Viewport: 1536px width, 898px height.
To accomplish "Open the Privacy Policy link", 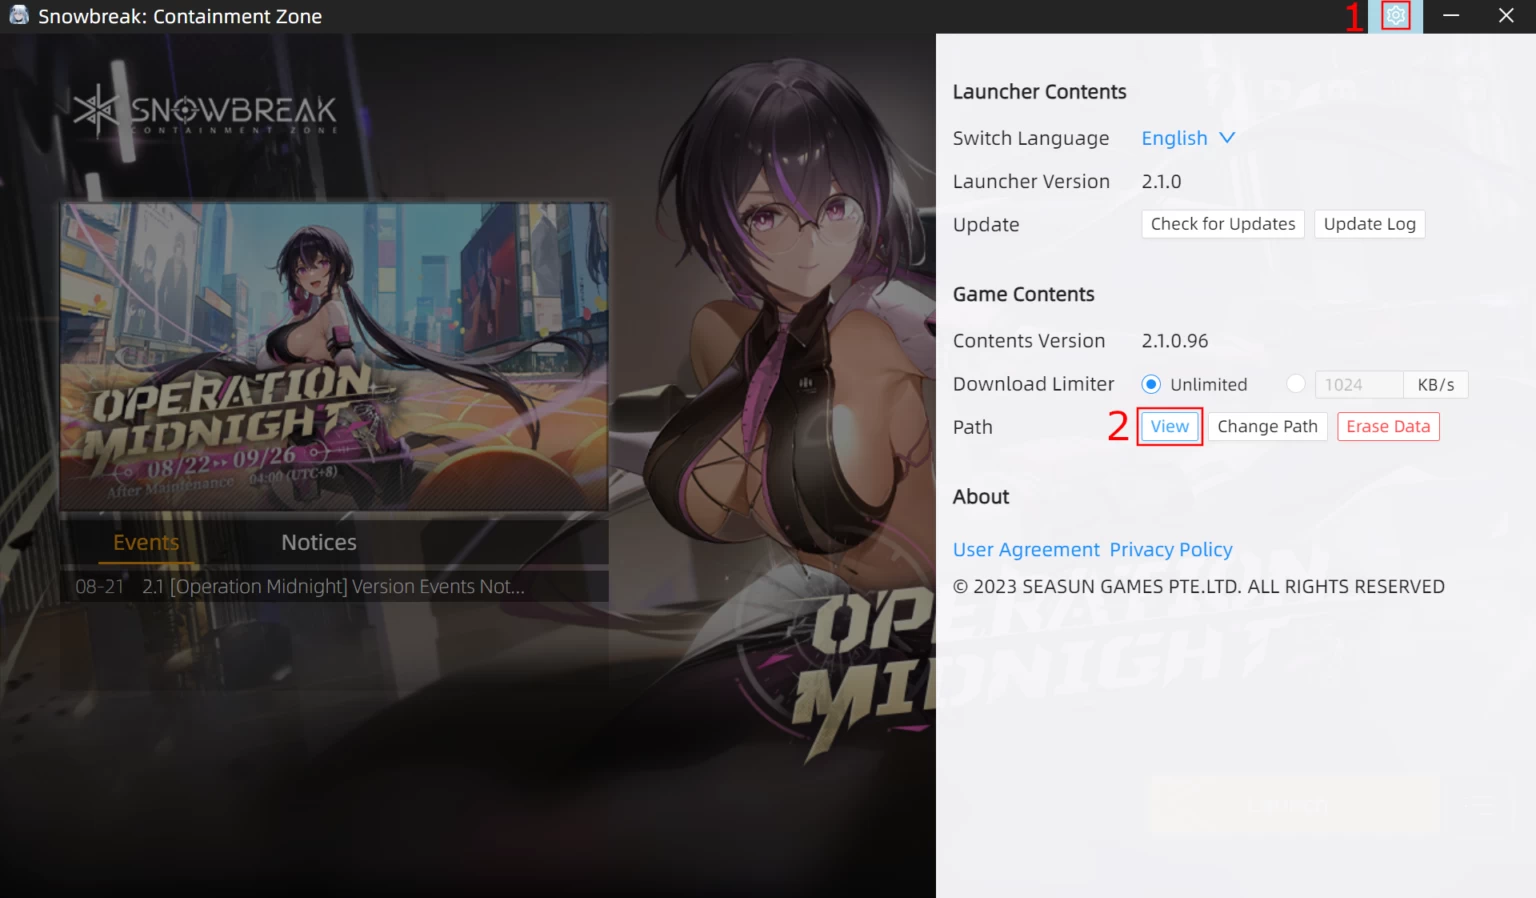I will click(1171, 550).
